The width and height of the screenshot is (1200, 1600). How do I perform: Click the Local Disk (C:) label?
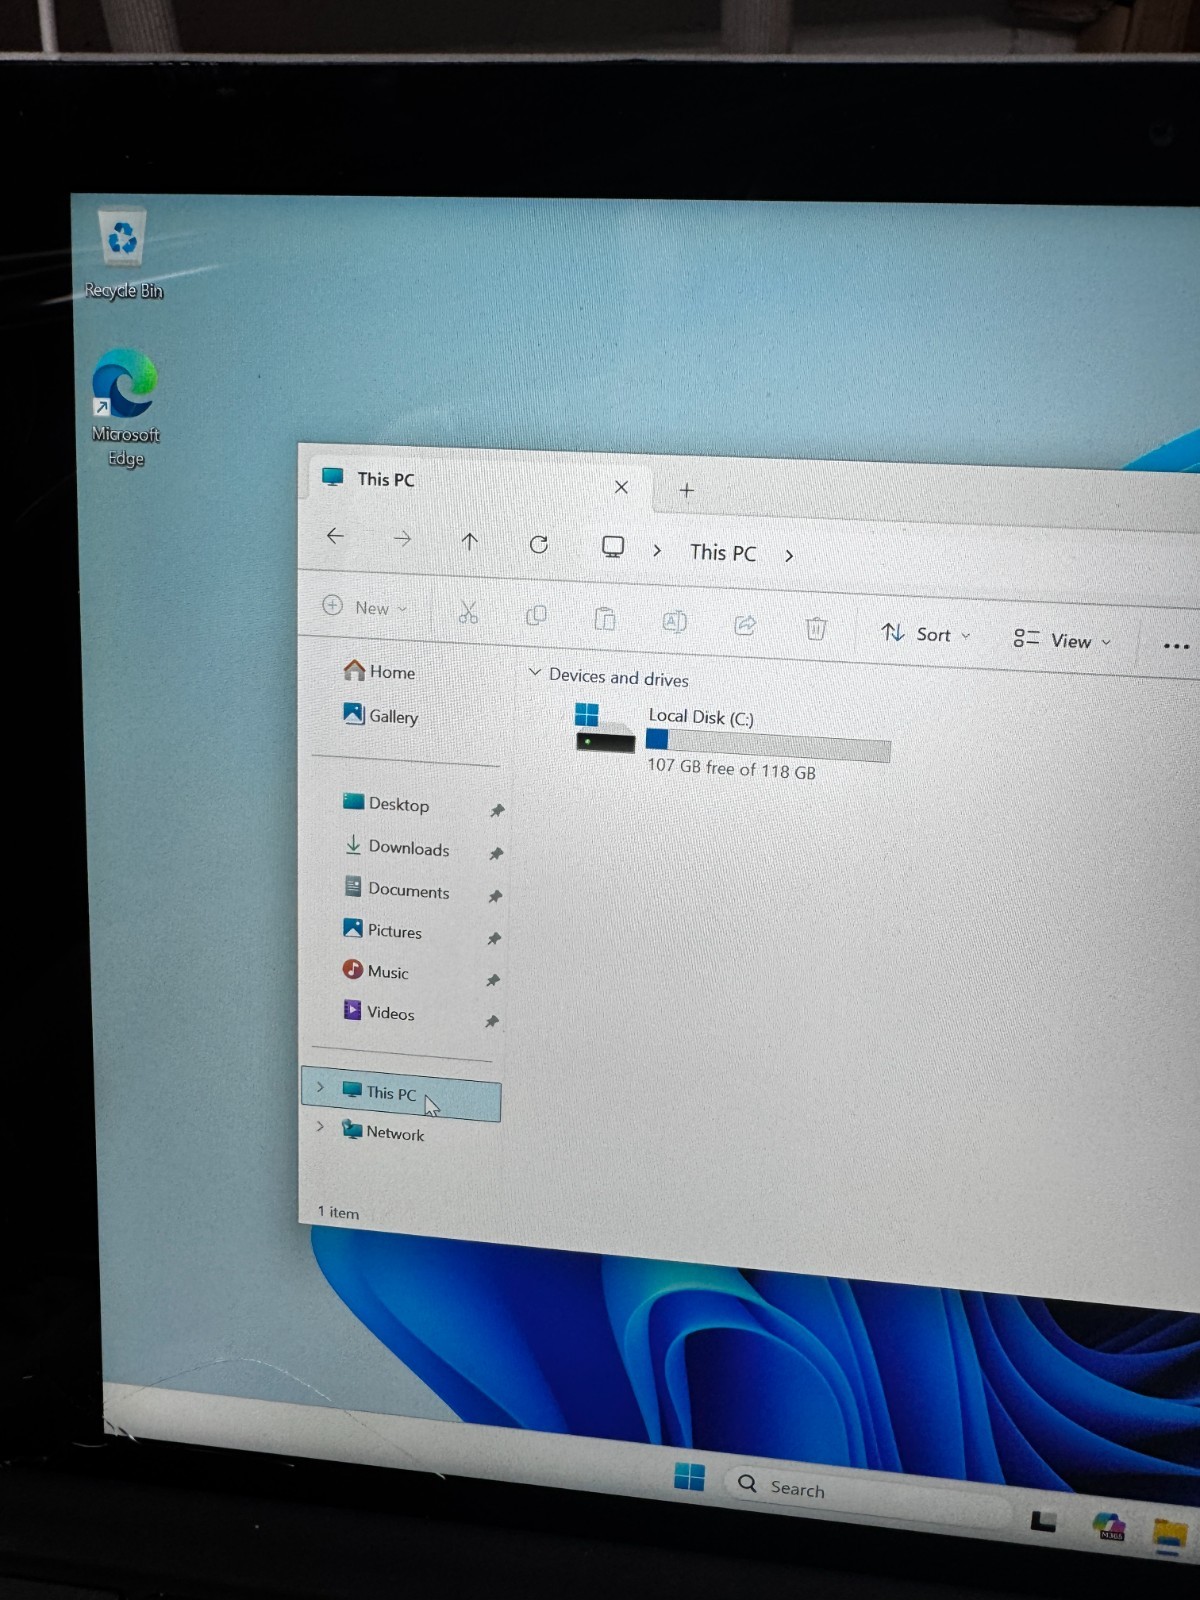tap(701, 717)
